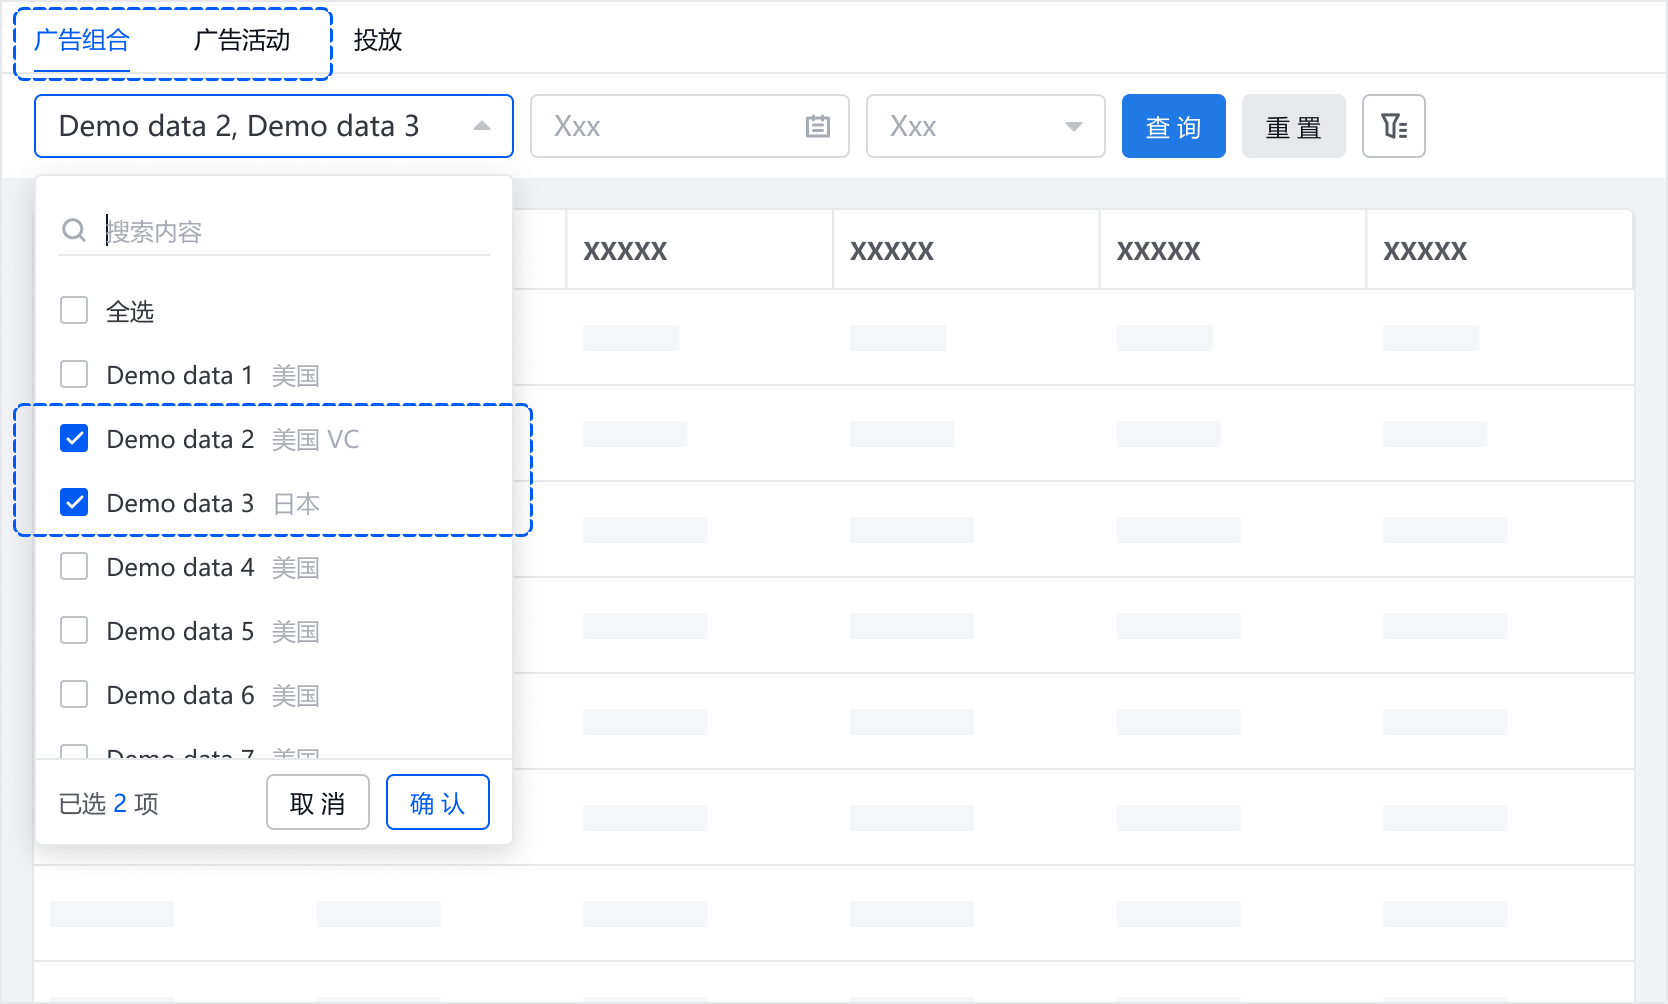Switch to 投放 tab

click(378, 40)
